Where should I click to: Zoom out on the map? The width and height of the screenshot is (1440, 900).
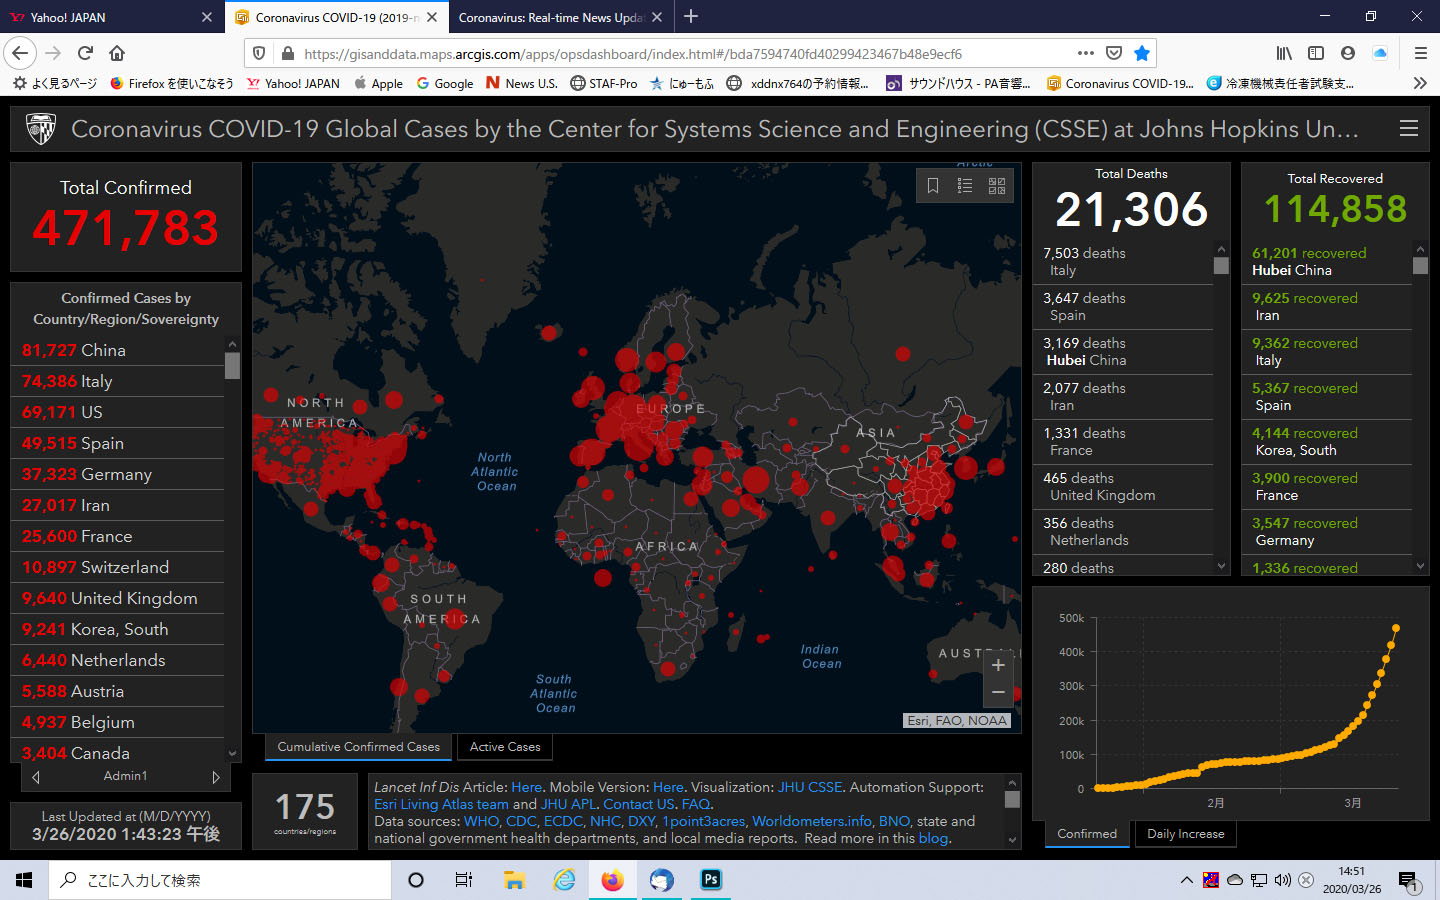click(998, 692)
